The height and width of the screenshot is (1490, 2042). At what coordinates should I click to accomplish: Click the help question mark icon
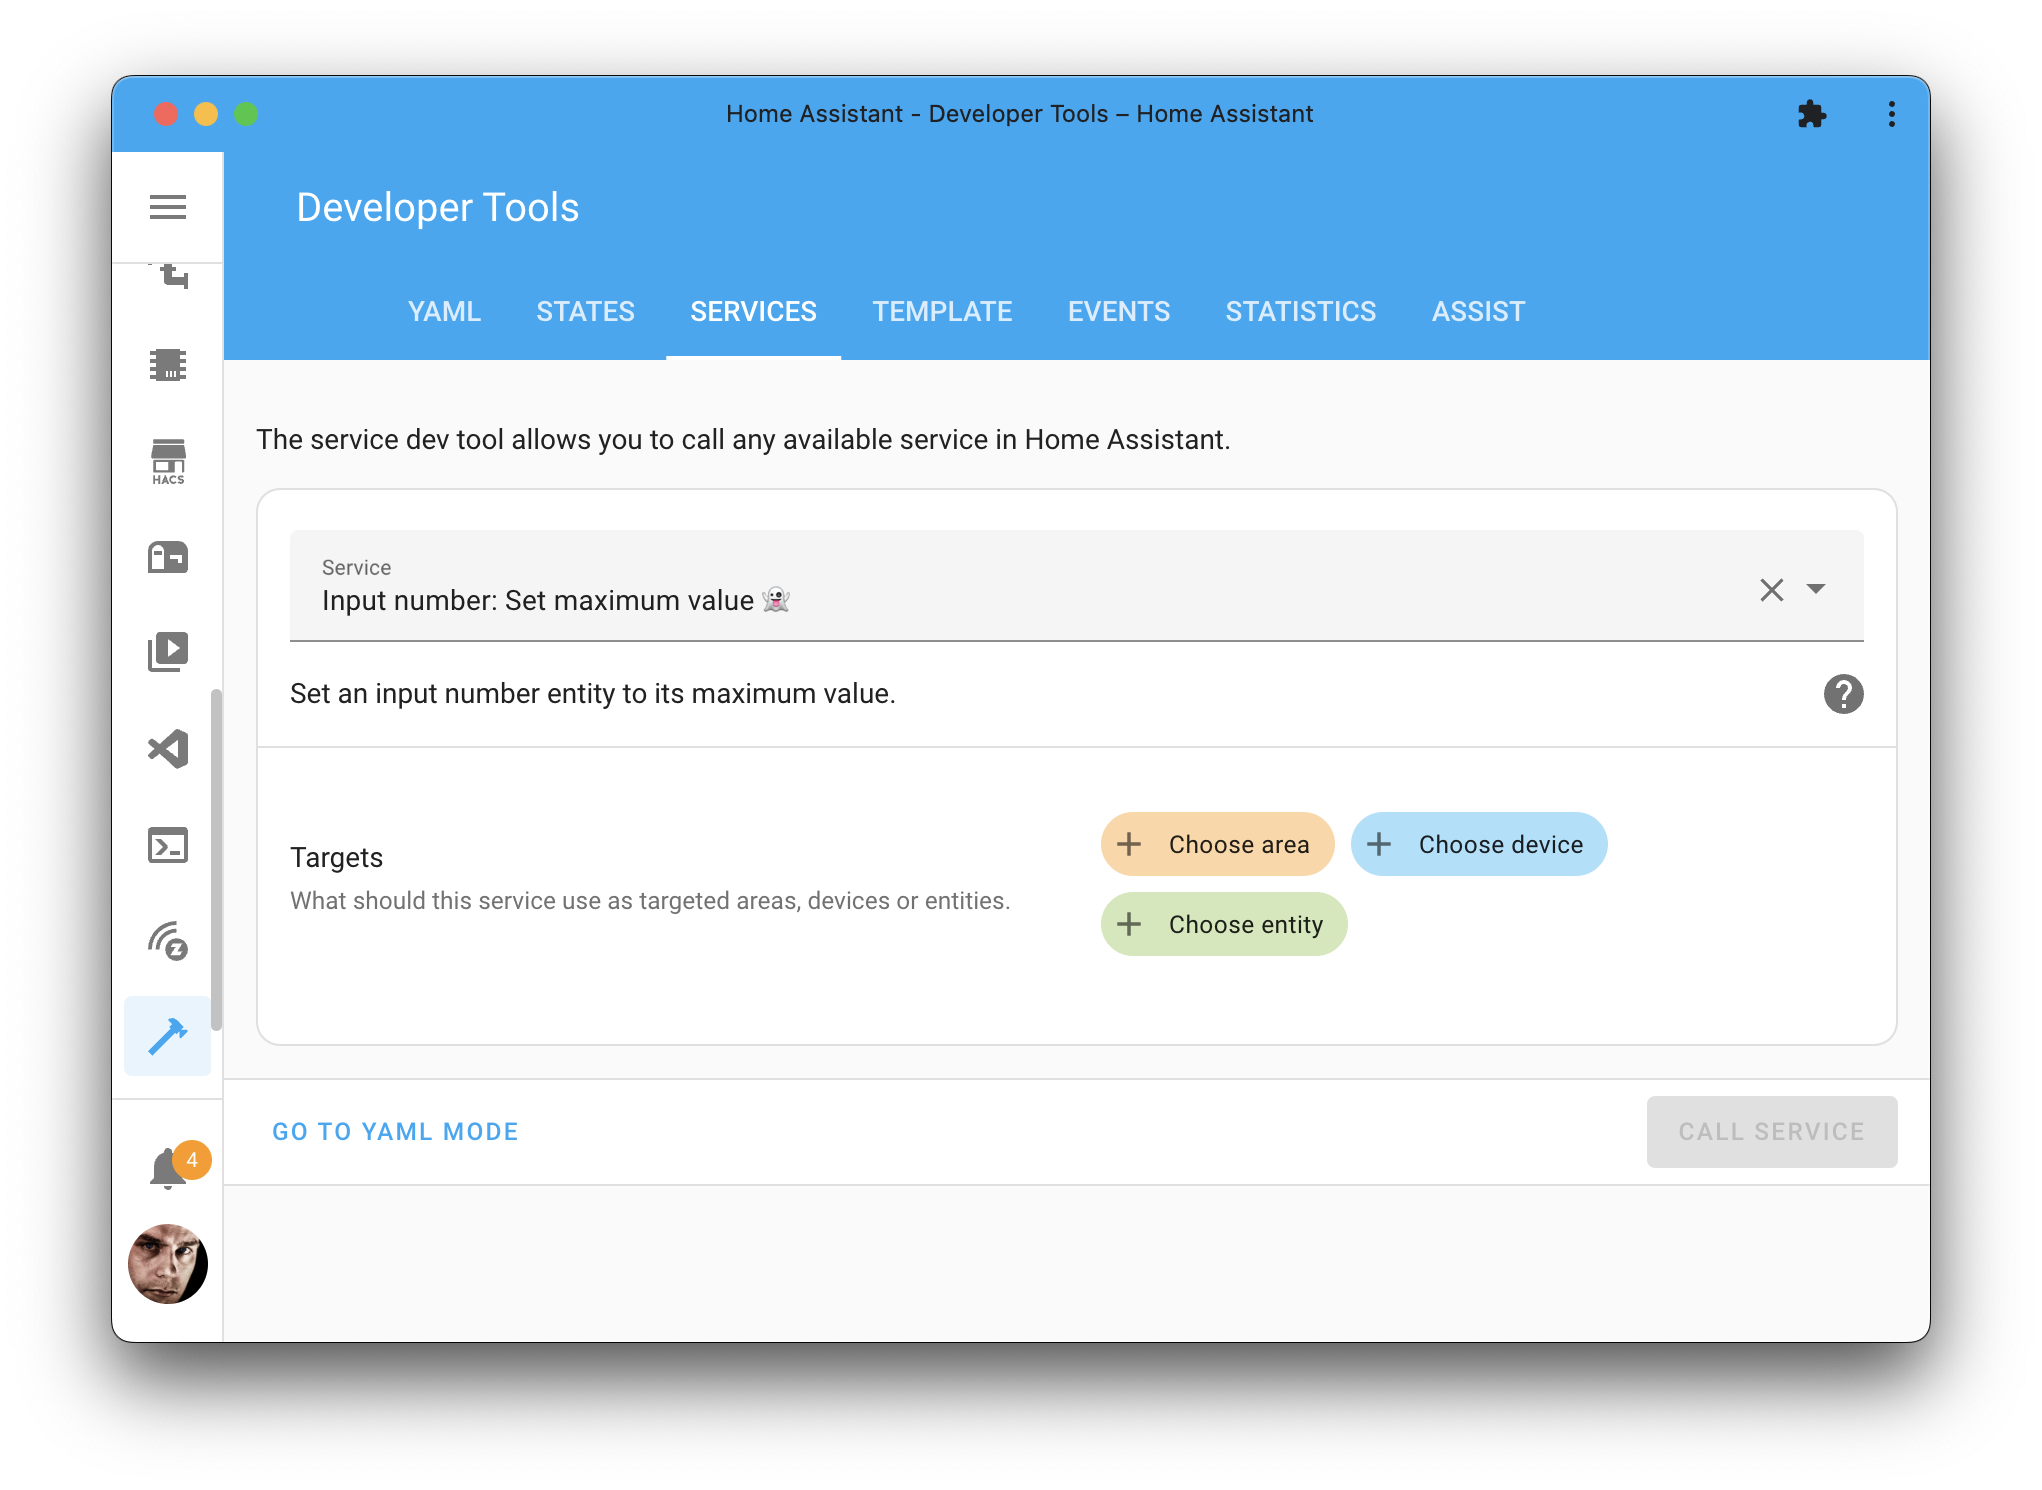(x=1844, y=694)
